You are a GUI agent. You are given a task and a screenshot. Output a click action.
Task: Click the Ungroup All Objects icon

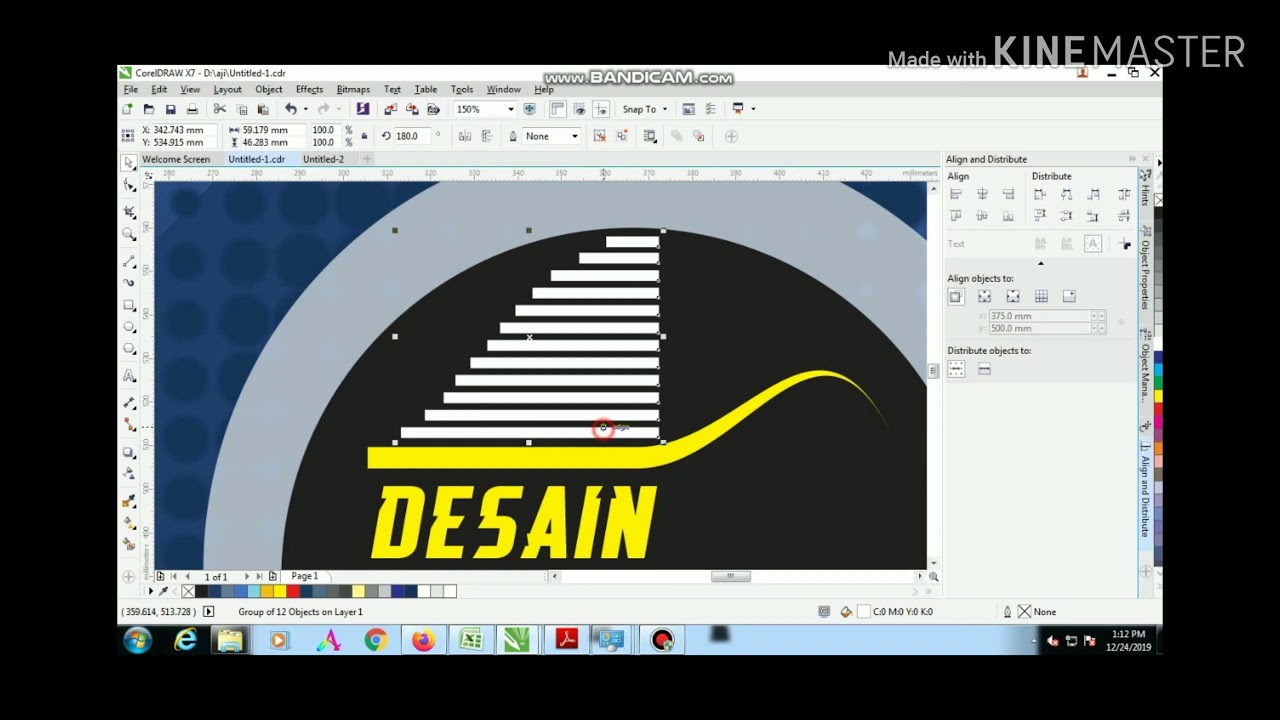coord(622,136)
